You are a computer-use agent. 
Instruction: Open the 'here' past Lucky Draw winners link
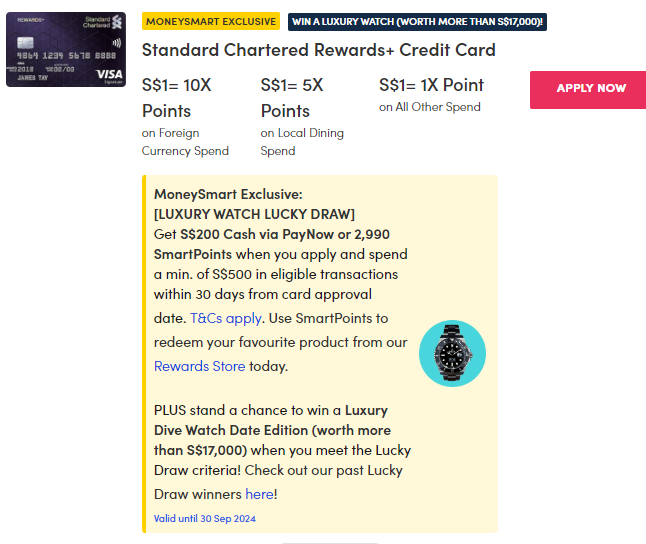(259, 494)
